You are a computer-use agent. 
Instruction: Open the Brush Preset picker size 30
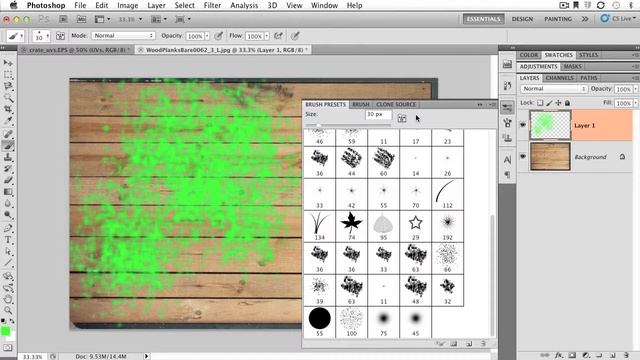tap(41, 36)
